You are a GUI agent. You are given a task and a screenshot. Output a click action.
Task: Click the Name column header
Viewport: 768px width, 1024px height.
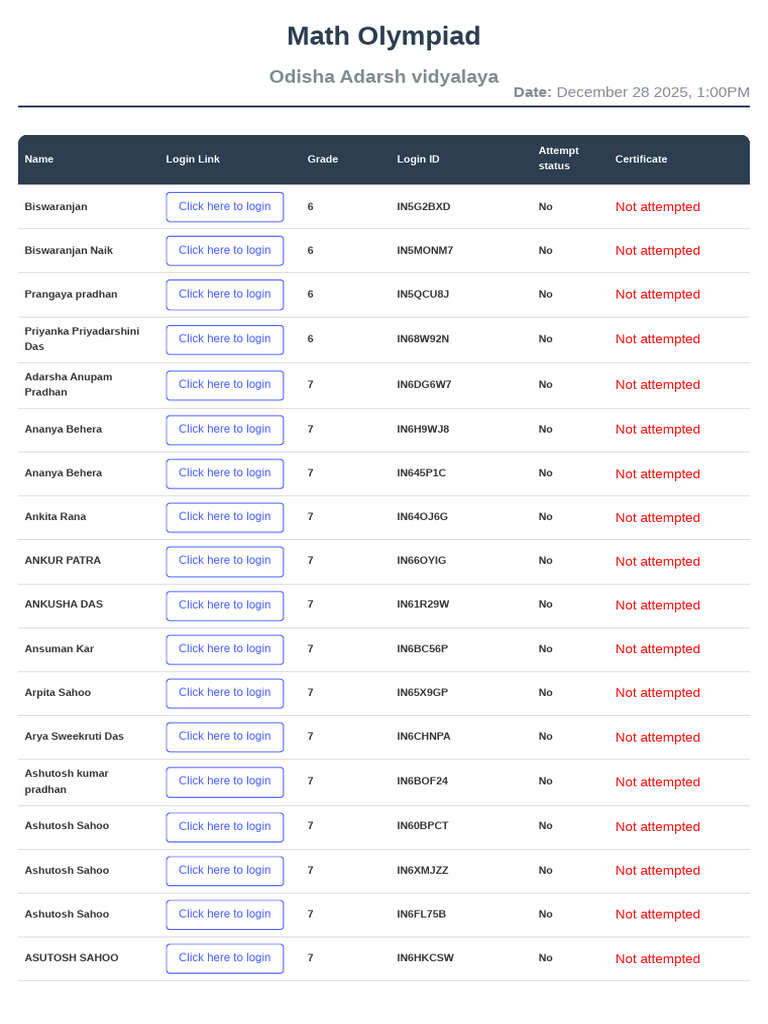coord(39,159)
